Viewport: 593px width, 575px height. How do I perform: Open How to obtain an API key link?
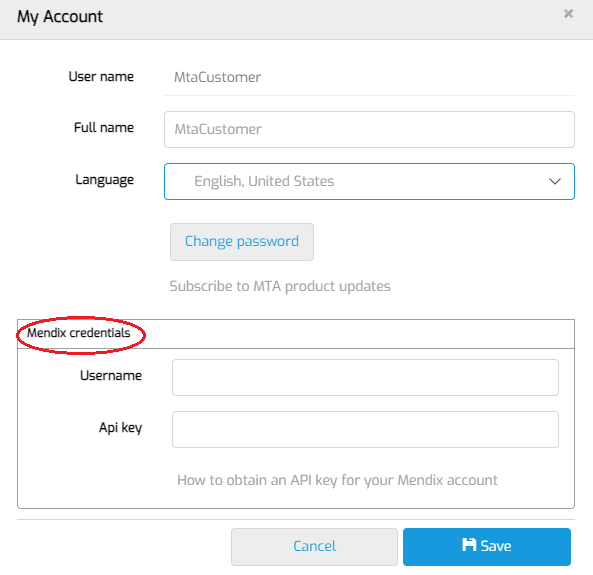pyautogui.click(x=337, y=480)
